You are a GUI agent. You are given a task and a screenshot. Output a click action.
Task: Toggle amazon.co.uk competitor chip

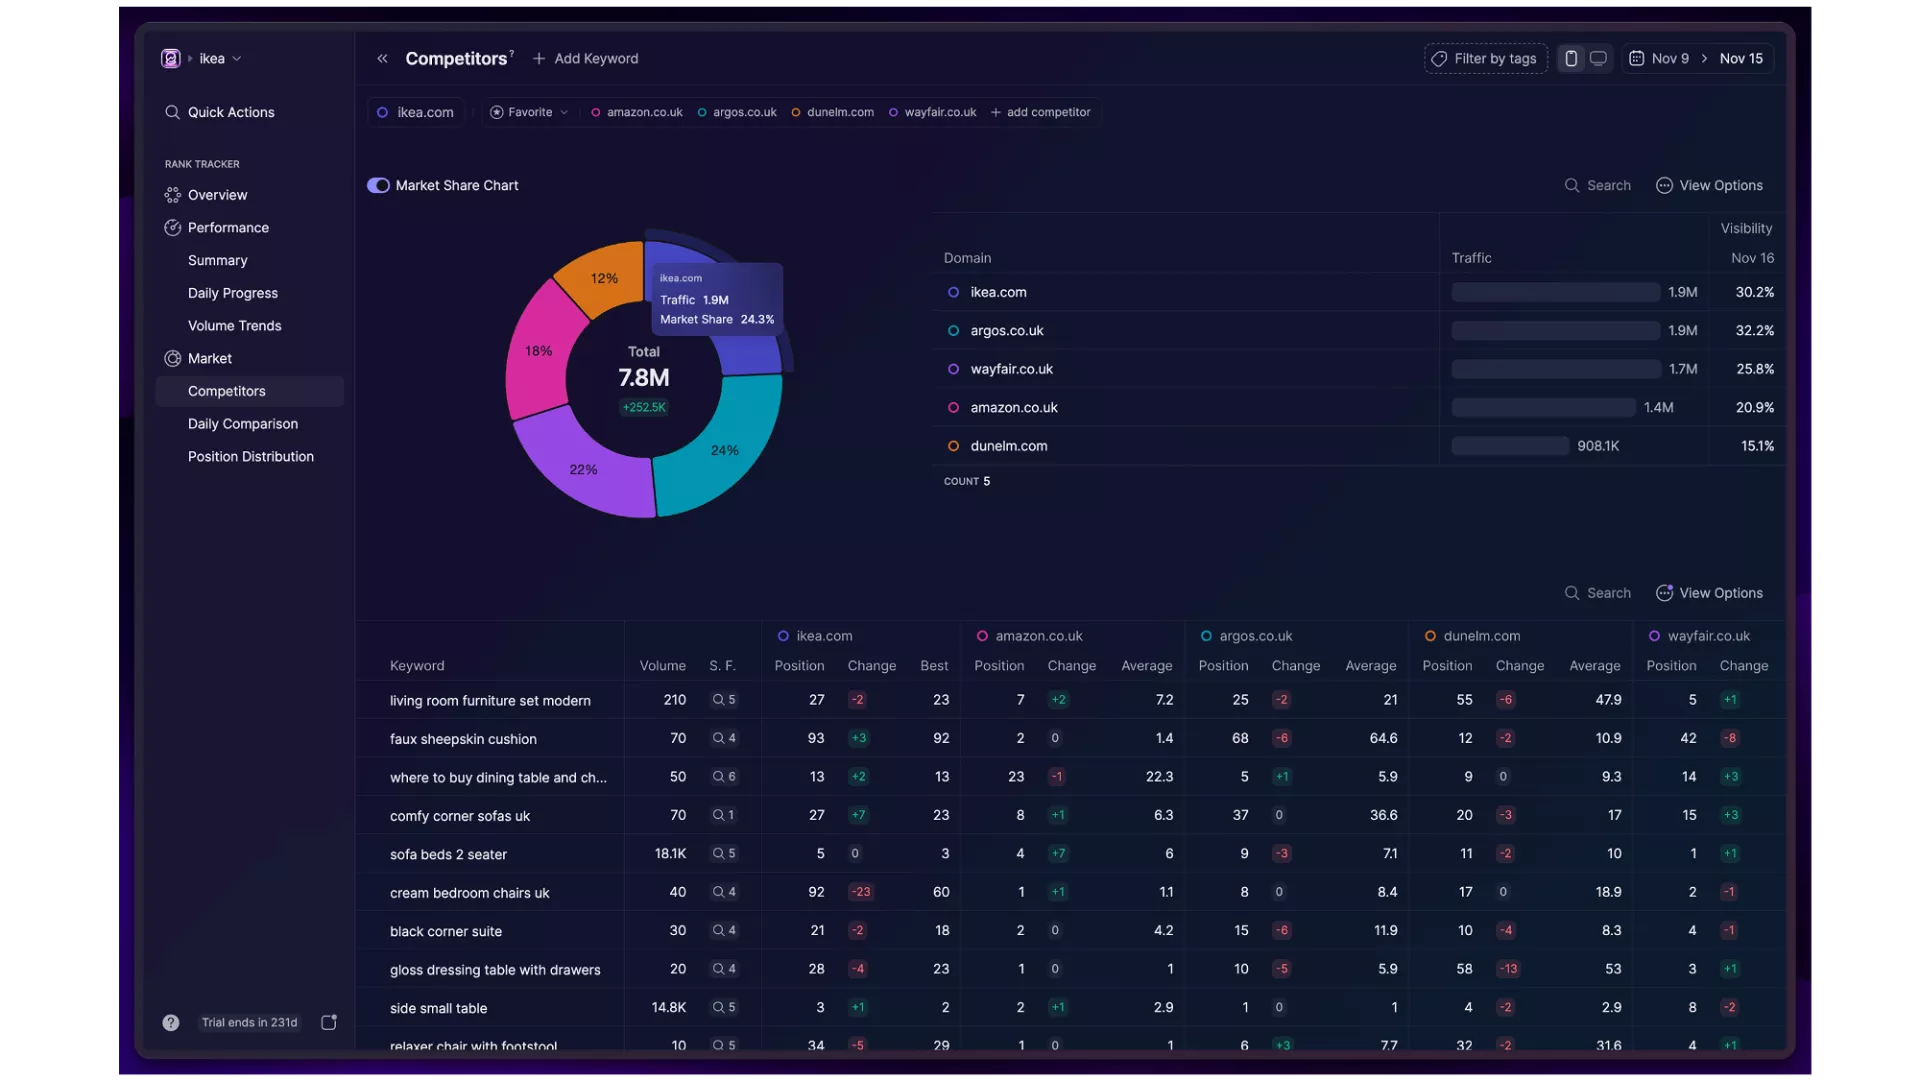pos(637,112)
